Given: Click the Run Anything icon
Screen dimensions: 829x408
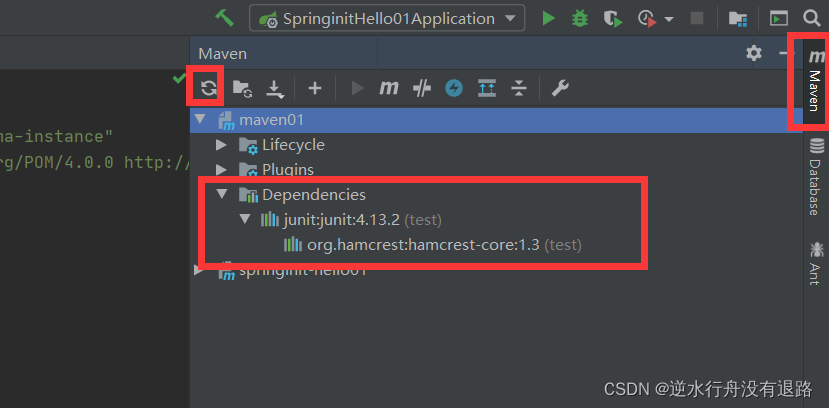Looking at the screenshot, I should [x=778, y=18].
